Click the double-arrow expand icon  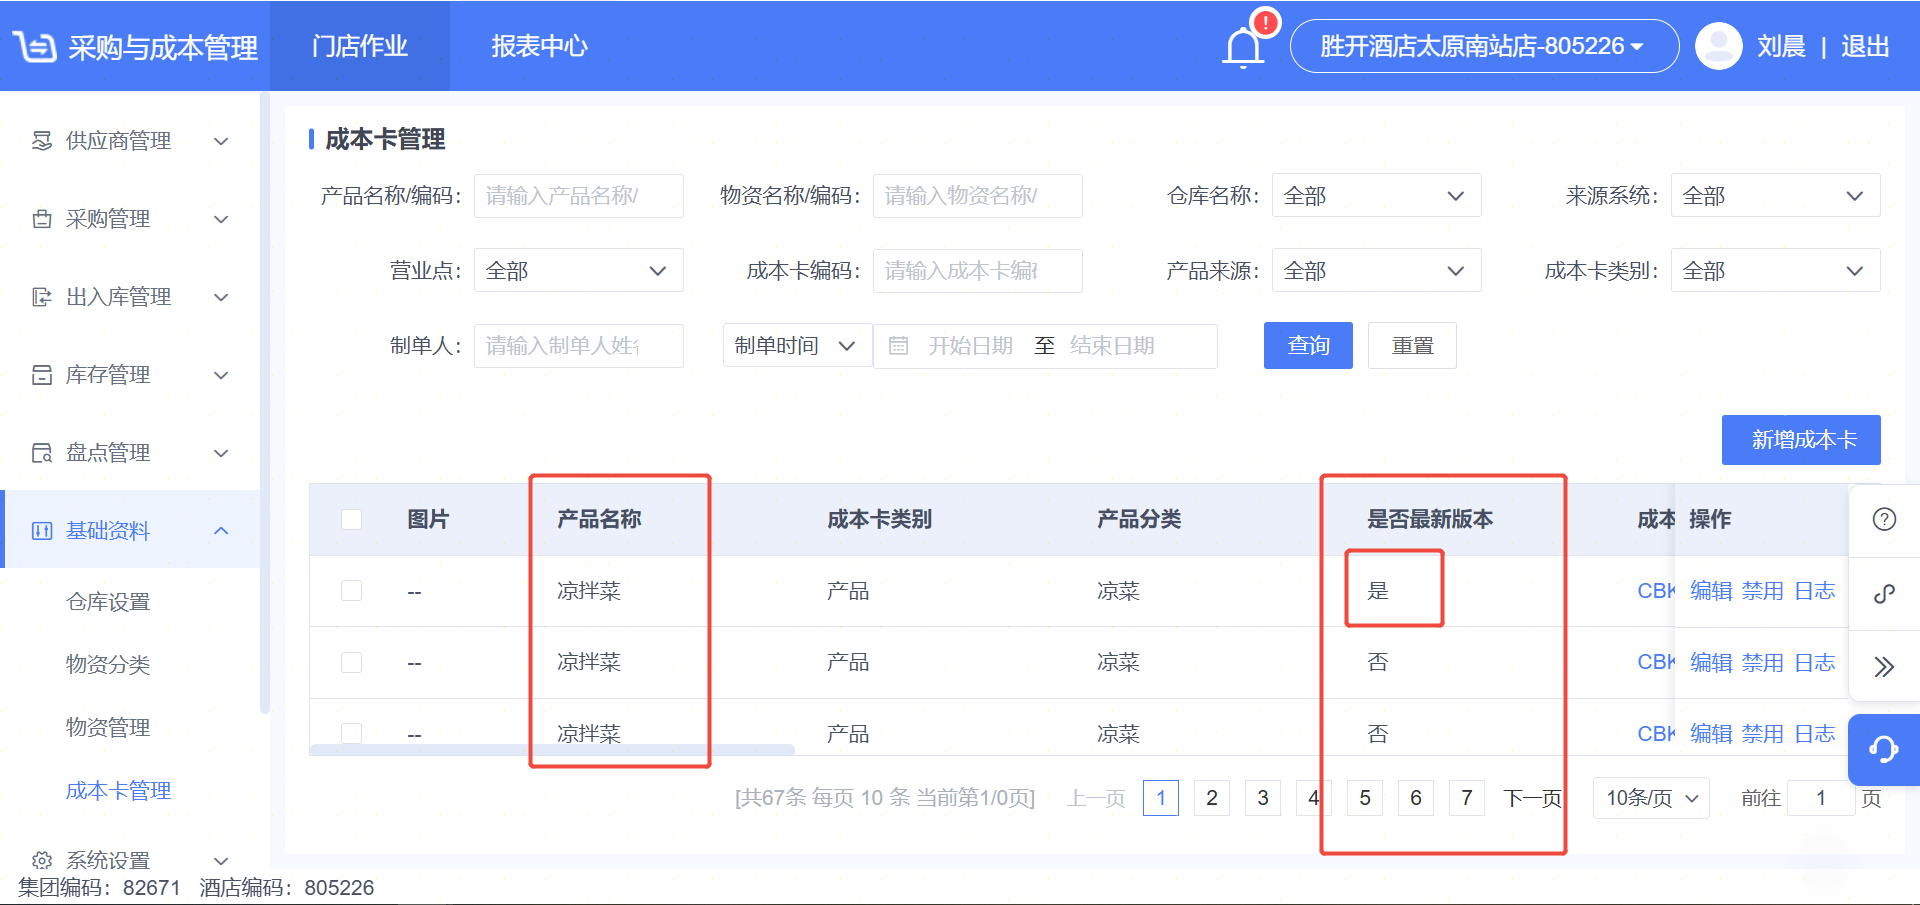pyautogui.click(x=1884, y=667)
